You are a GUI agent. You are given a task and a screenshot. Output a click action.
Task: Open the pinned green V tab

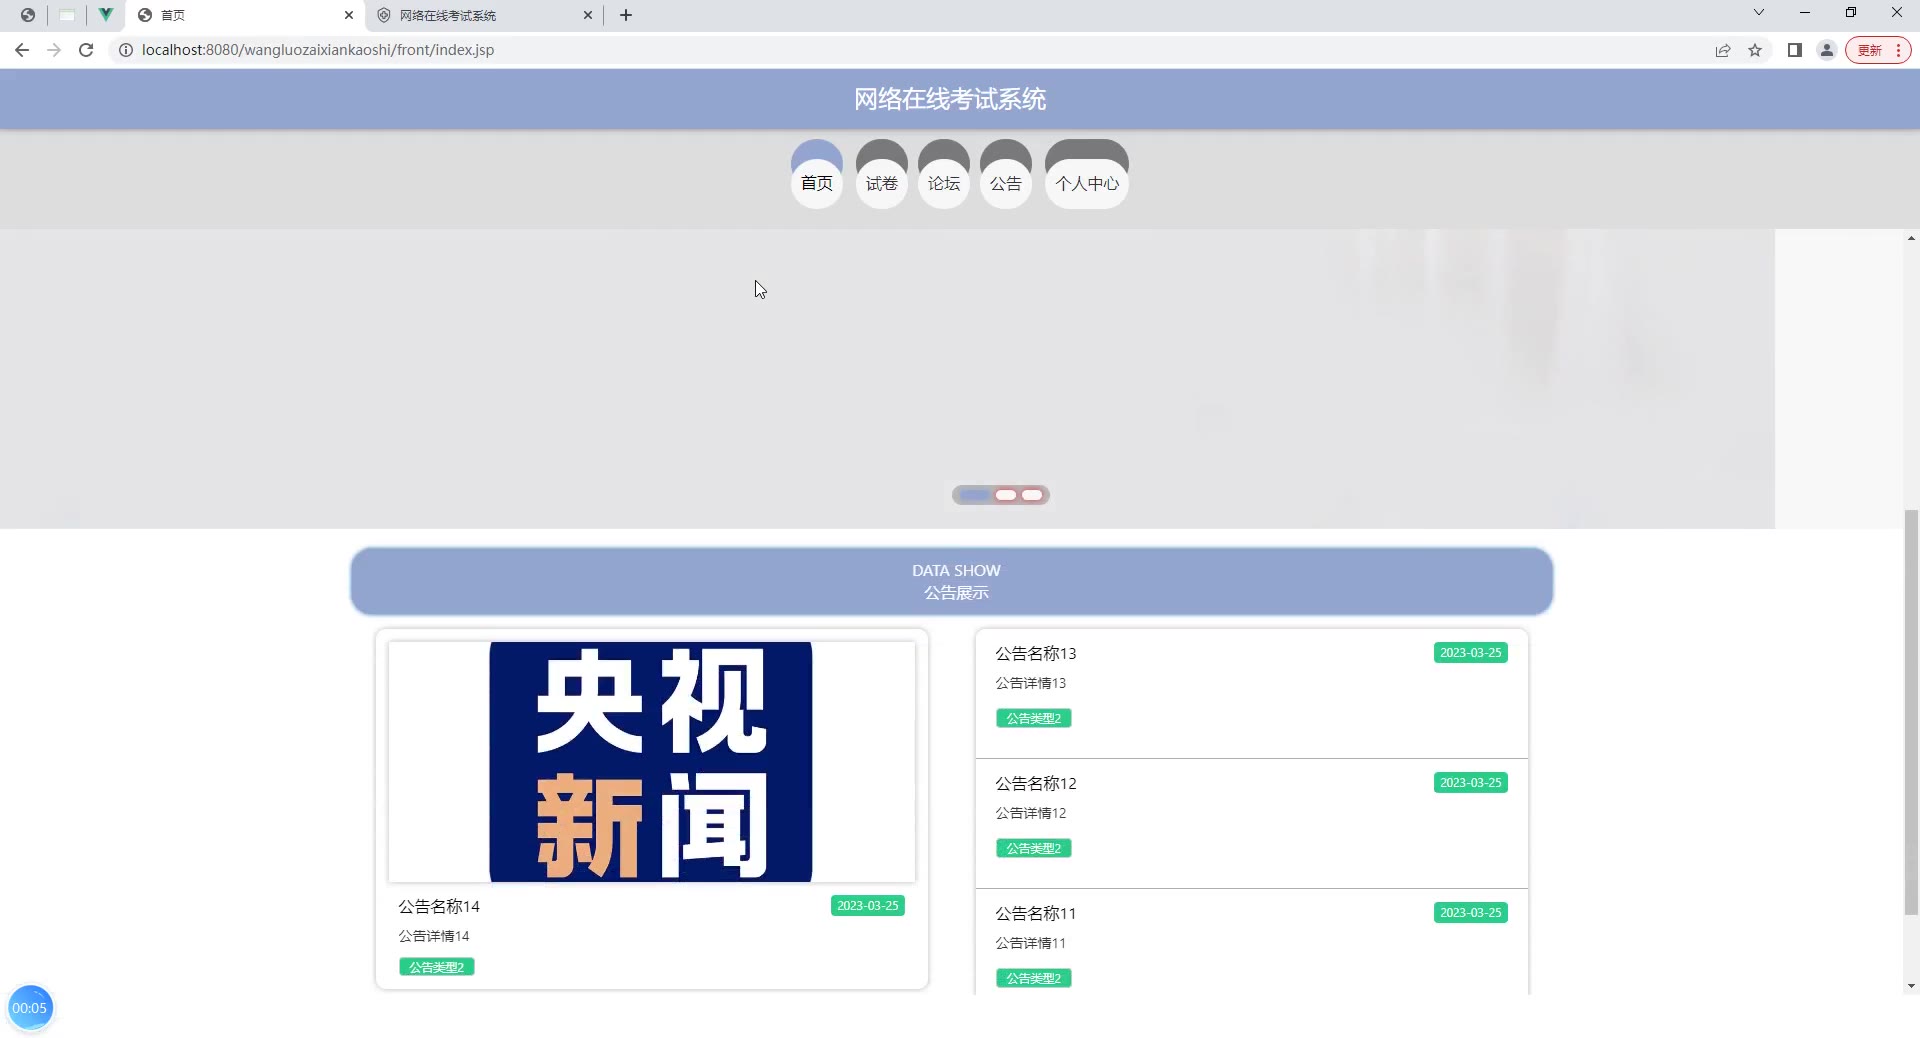point(105,15)
